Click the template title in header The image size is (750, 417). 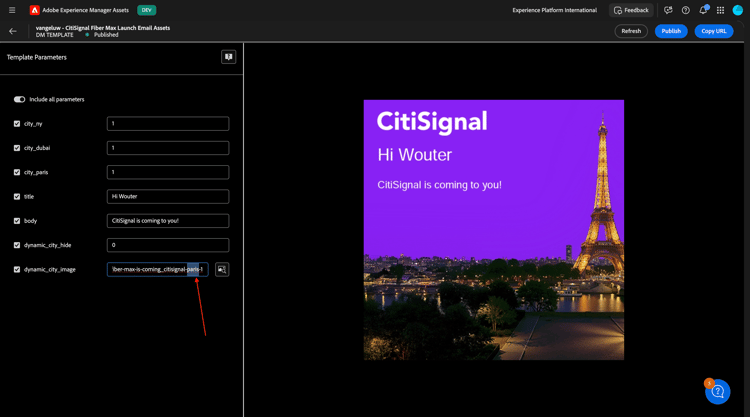[x=103, y=28]
